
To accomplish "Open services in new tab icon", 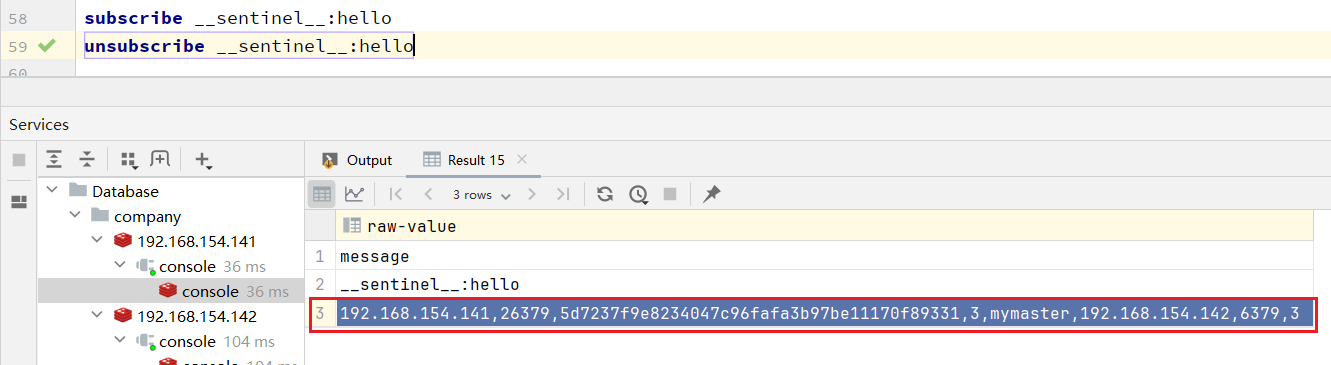I will (x=160, y=160).
